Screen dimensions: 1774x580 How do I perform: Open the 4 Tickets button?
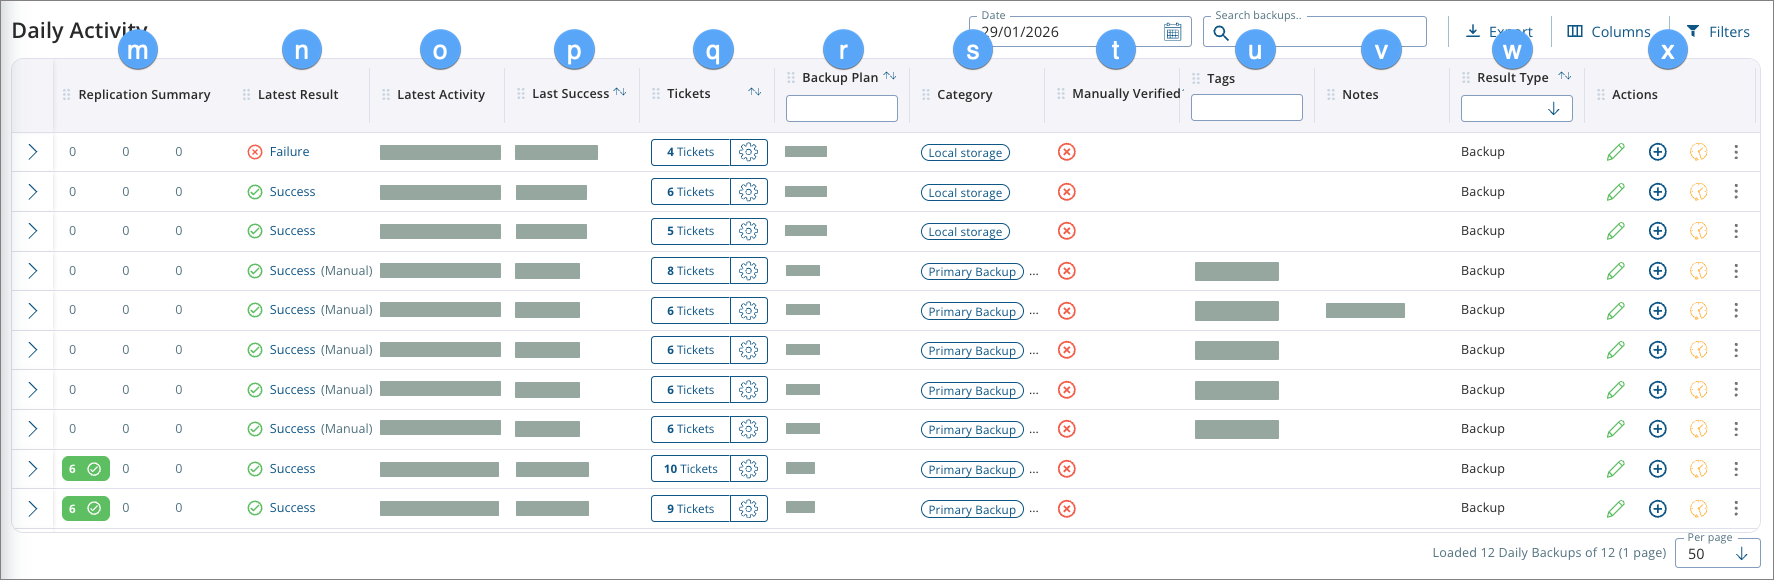tap(691, 152)
